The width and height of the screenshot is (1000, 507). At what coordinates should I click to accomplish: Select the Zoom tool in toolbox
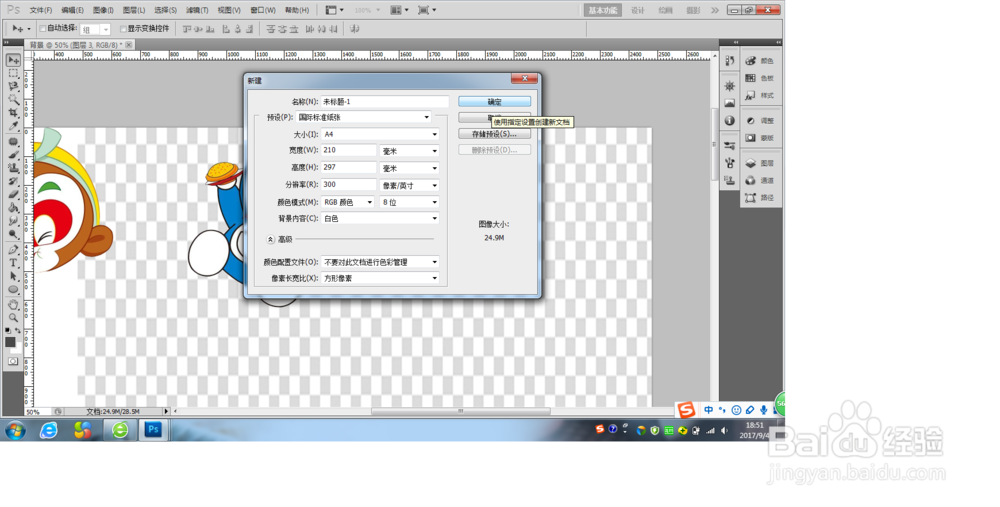[x=13, y=318]
